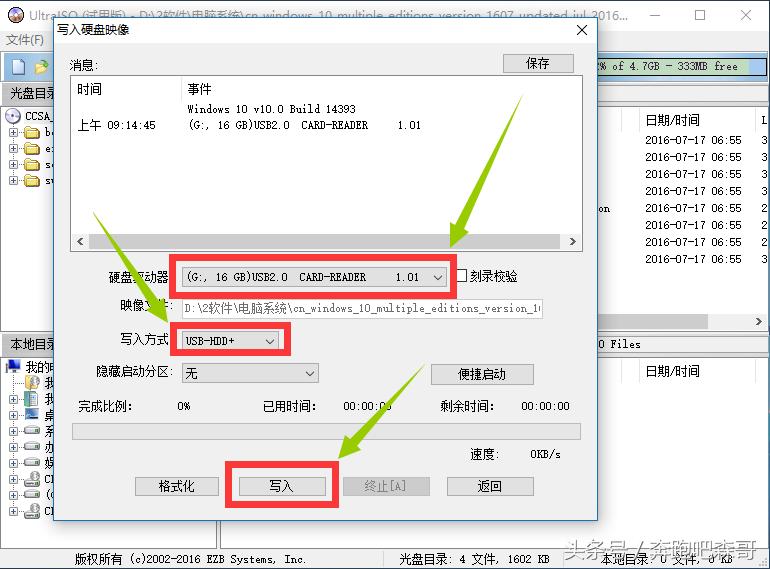Screen dimensions: 770x569
Task: Click the 本地目录 panel header
Action: coord(29,344)
